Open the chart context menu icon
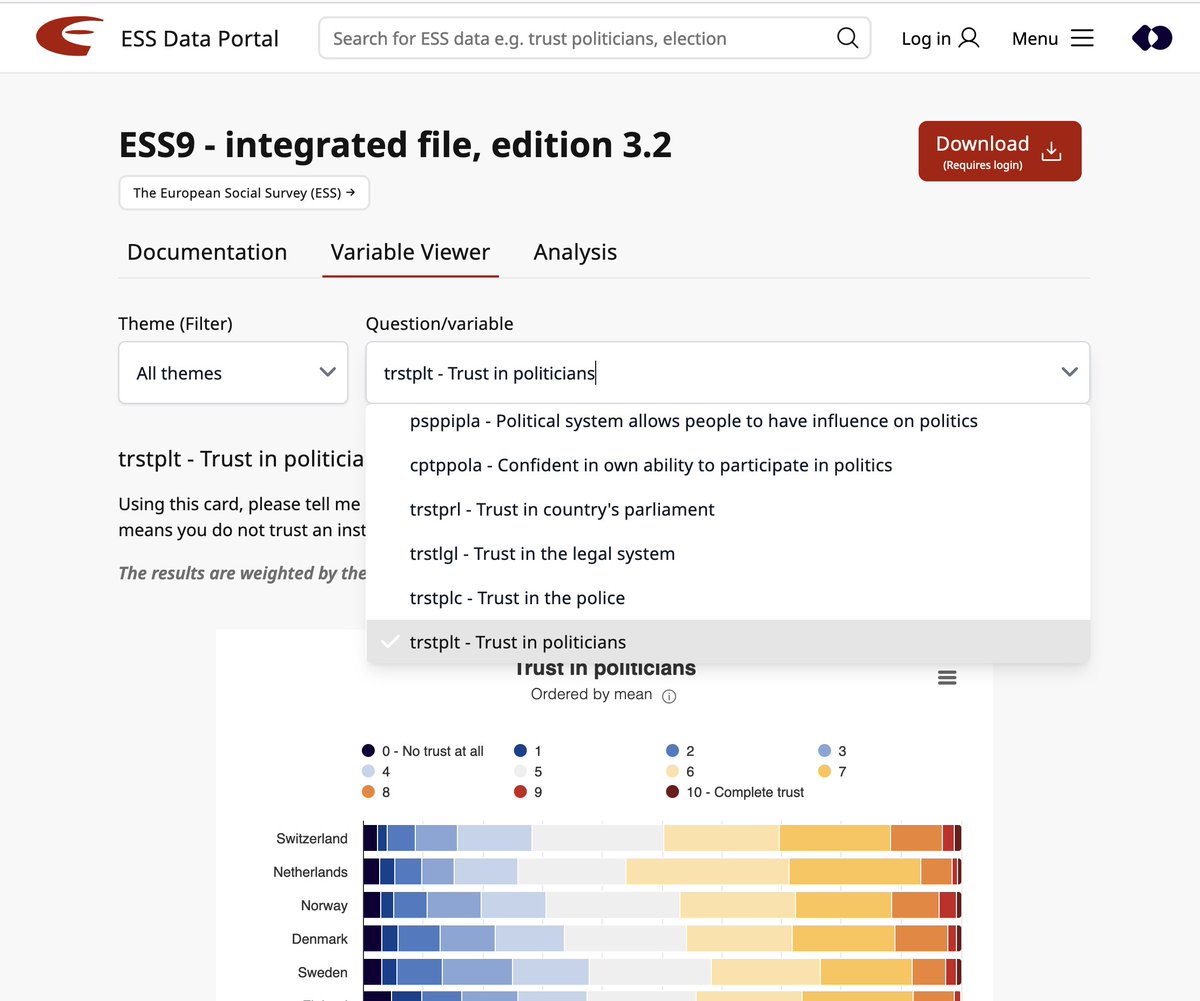1200x1001 pixels. pyautogui.click(x=947, y=678)
